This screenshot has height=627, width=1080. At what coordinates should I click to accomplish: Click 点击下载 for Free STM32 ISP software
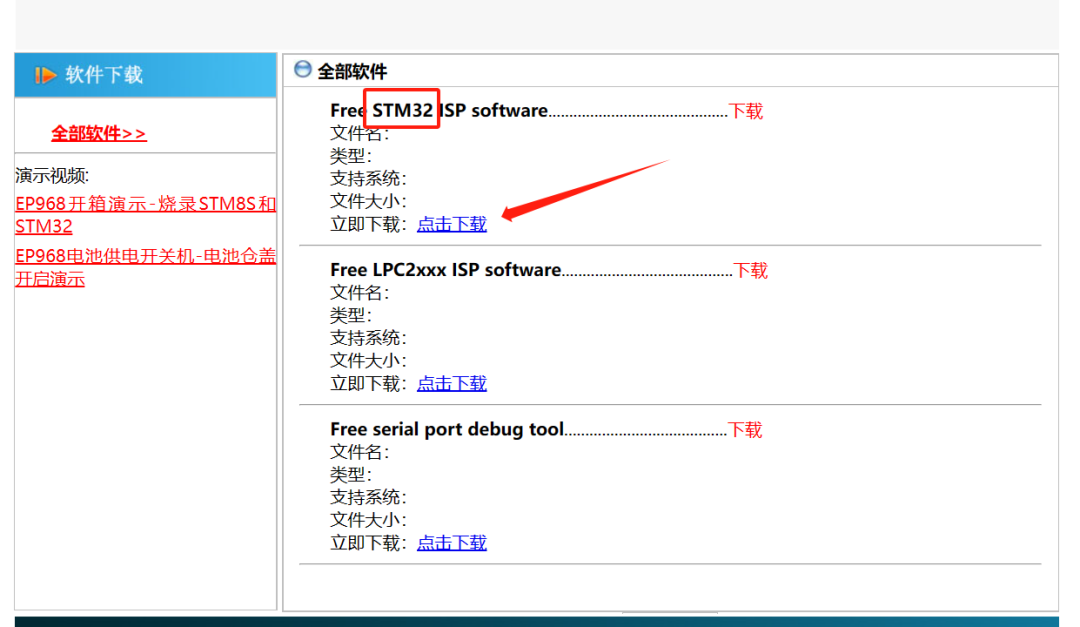tap(451, 224)
